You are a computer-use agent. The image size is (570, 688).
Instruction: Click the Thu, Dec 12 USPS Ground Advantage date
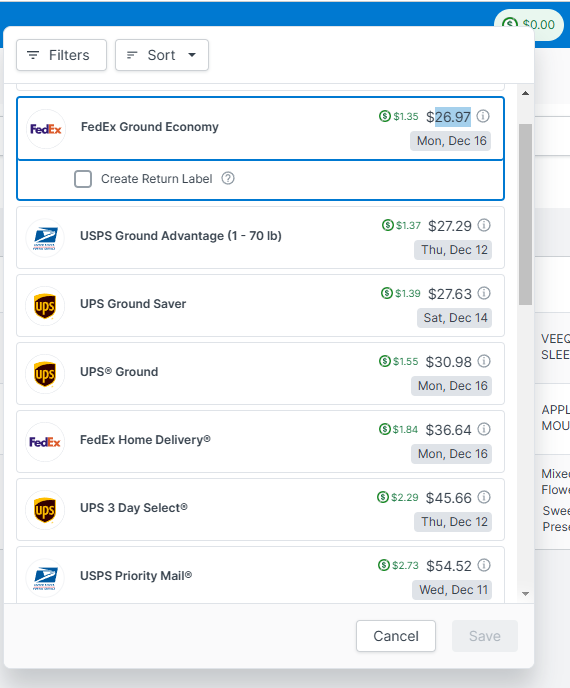[454, 250]
